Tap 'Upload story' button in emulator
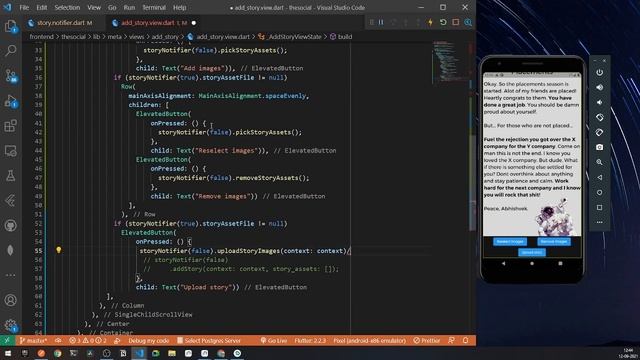This screenshot has height=360, width=640. point(532,252)
